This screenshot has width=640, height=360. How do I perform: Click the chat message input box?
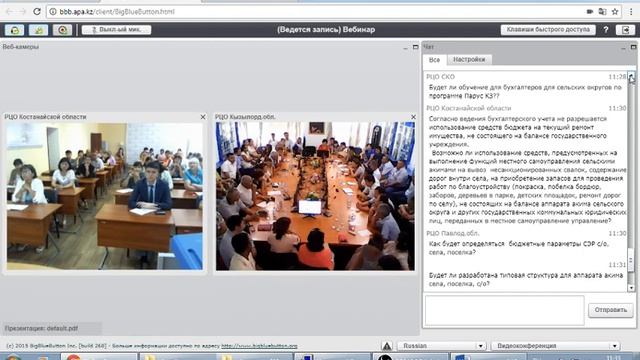coord(504,310)
